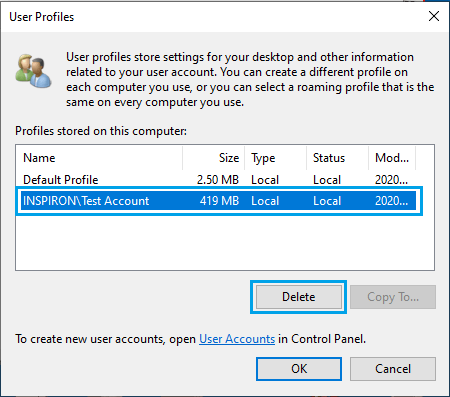
Task: Select the Default Profile row
Action: (219, 180)
